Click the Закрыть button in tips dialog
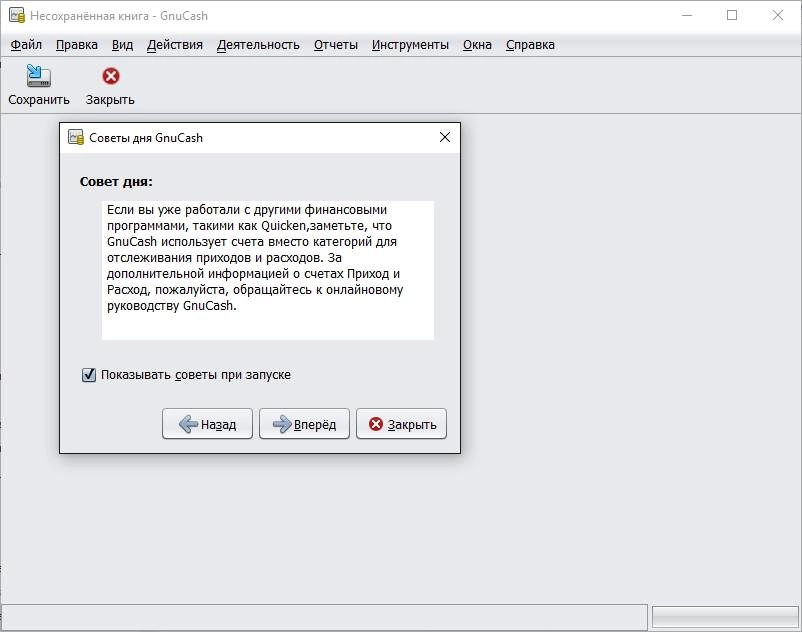 tap(402, 424)
